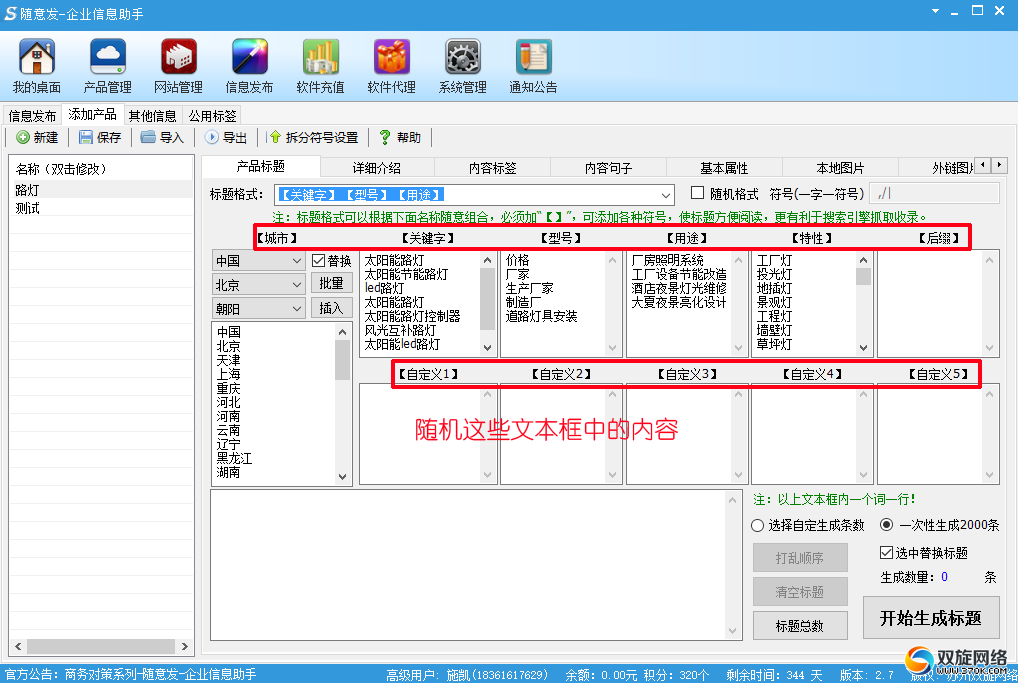The image size is (1018, 683).
Task: Open 网站管理 red factory icon
Action: tap(179, 66)
